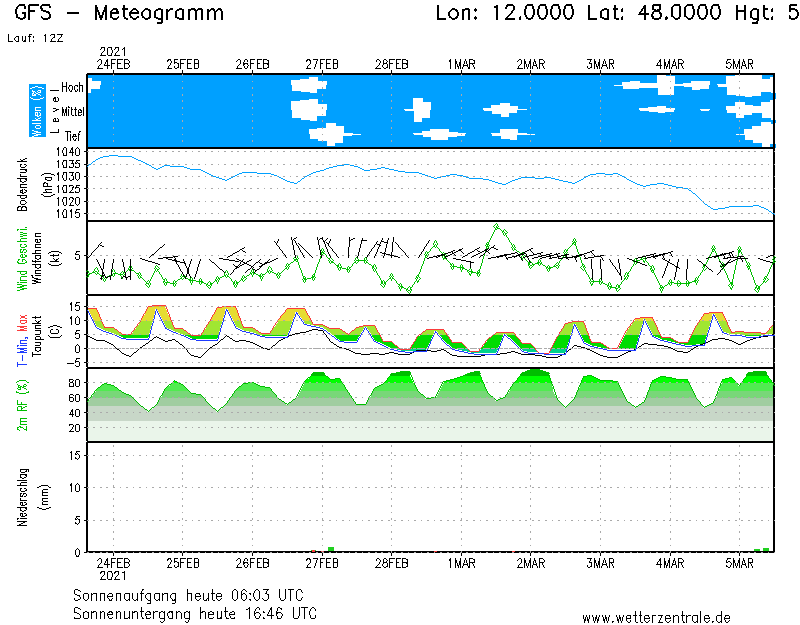Click the green Wind Geschwi. axis label
800x625 pixels.
click(22, 258)
